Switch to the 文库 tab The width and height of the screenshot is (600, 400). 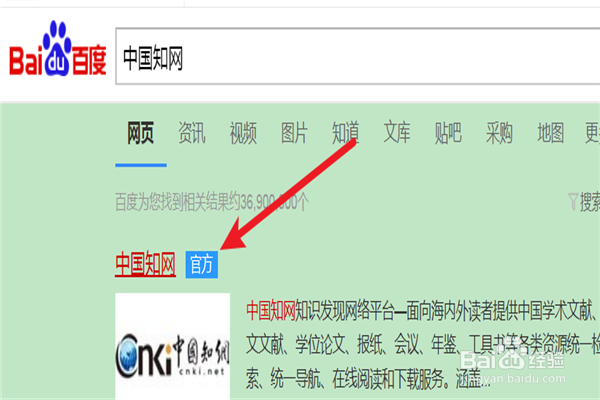coord(397,133)
